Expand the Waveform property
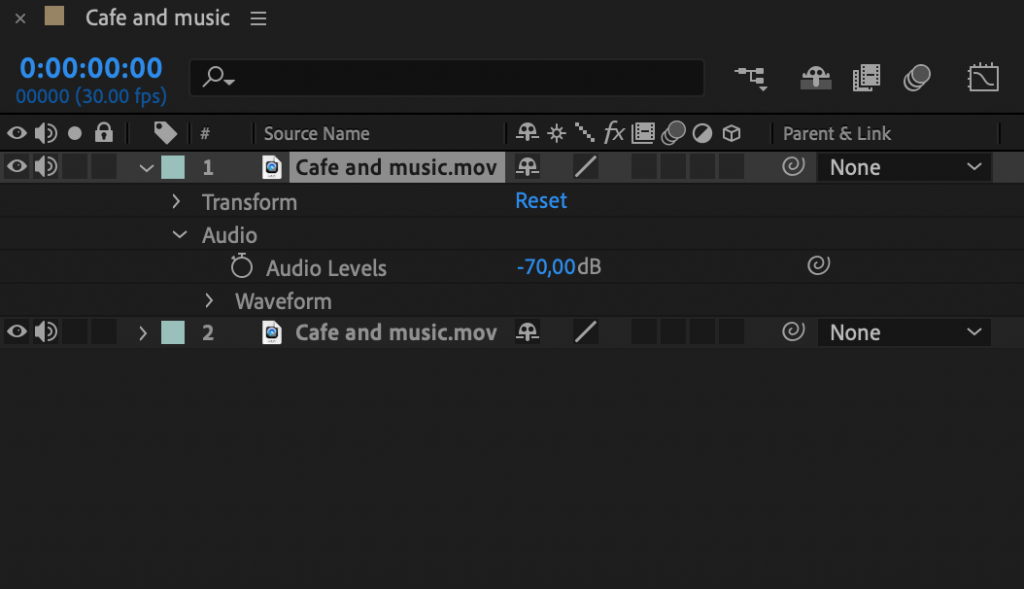1024x589 pixels. click(209, 300)
